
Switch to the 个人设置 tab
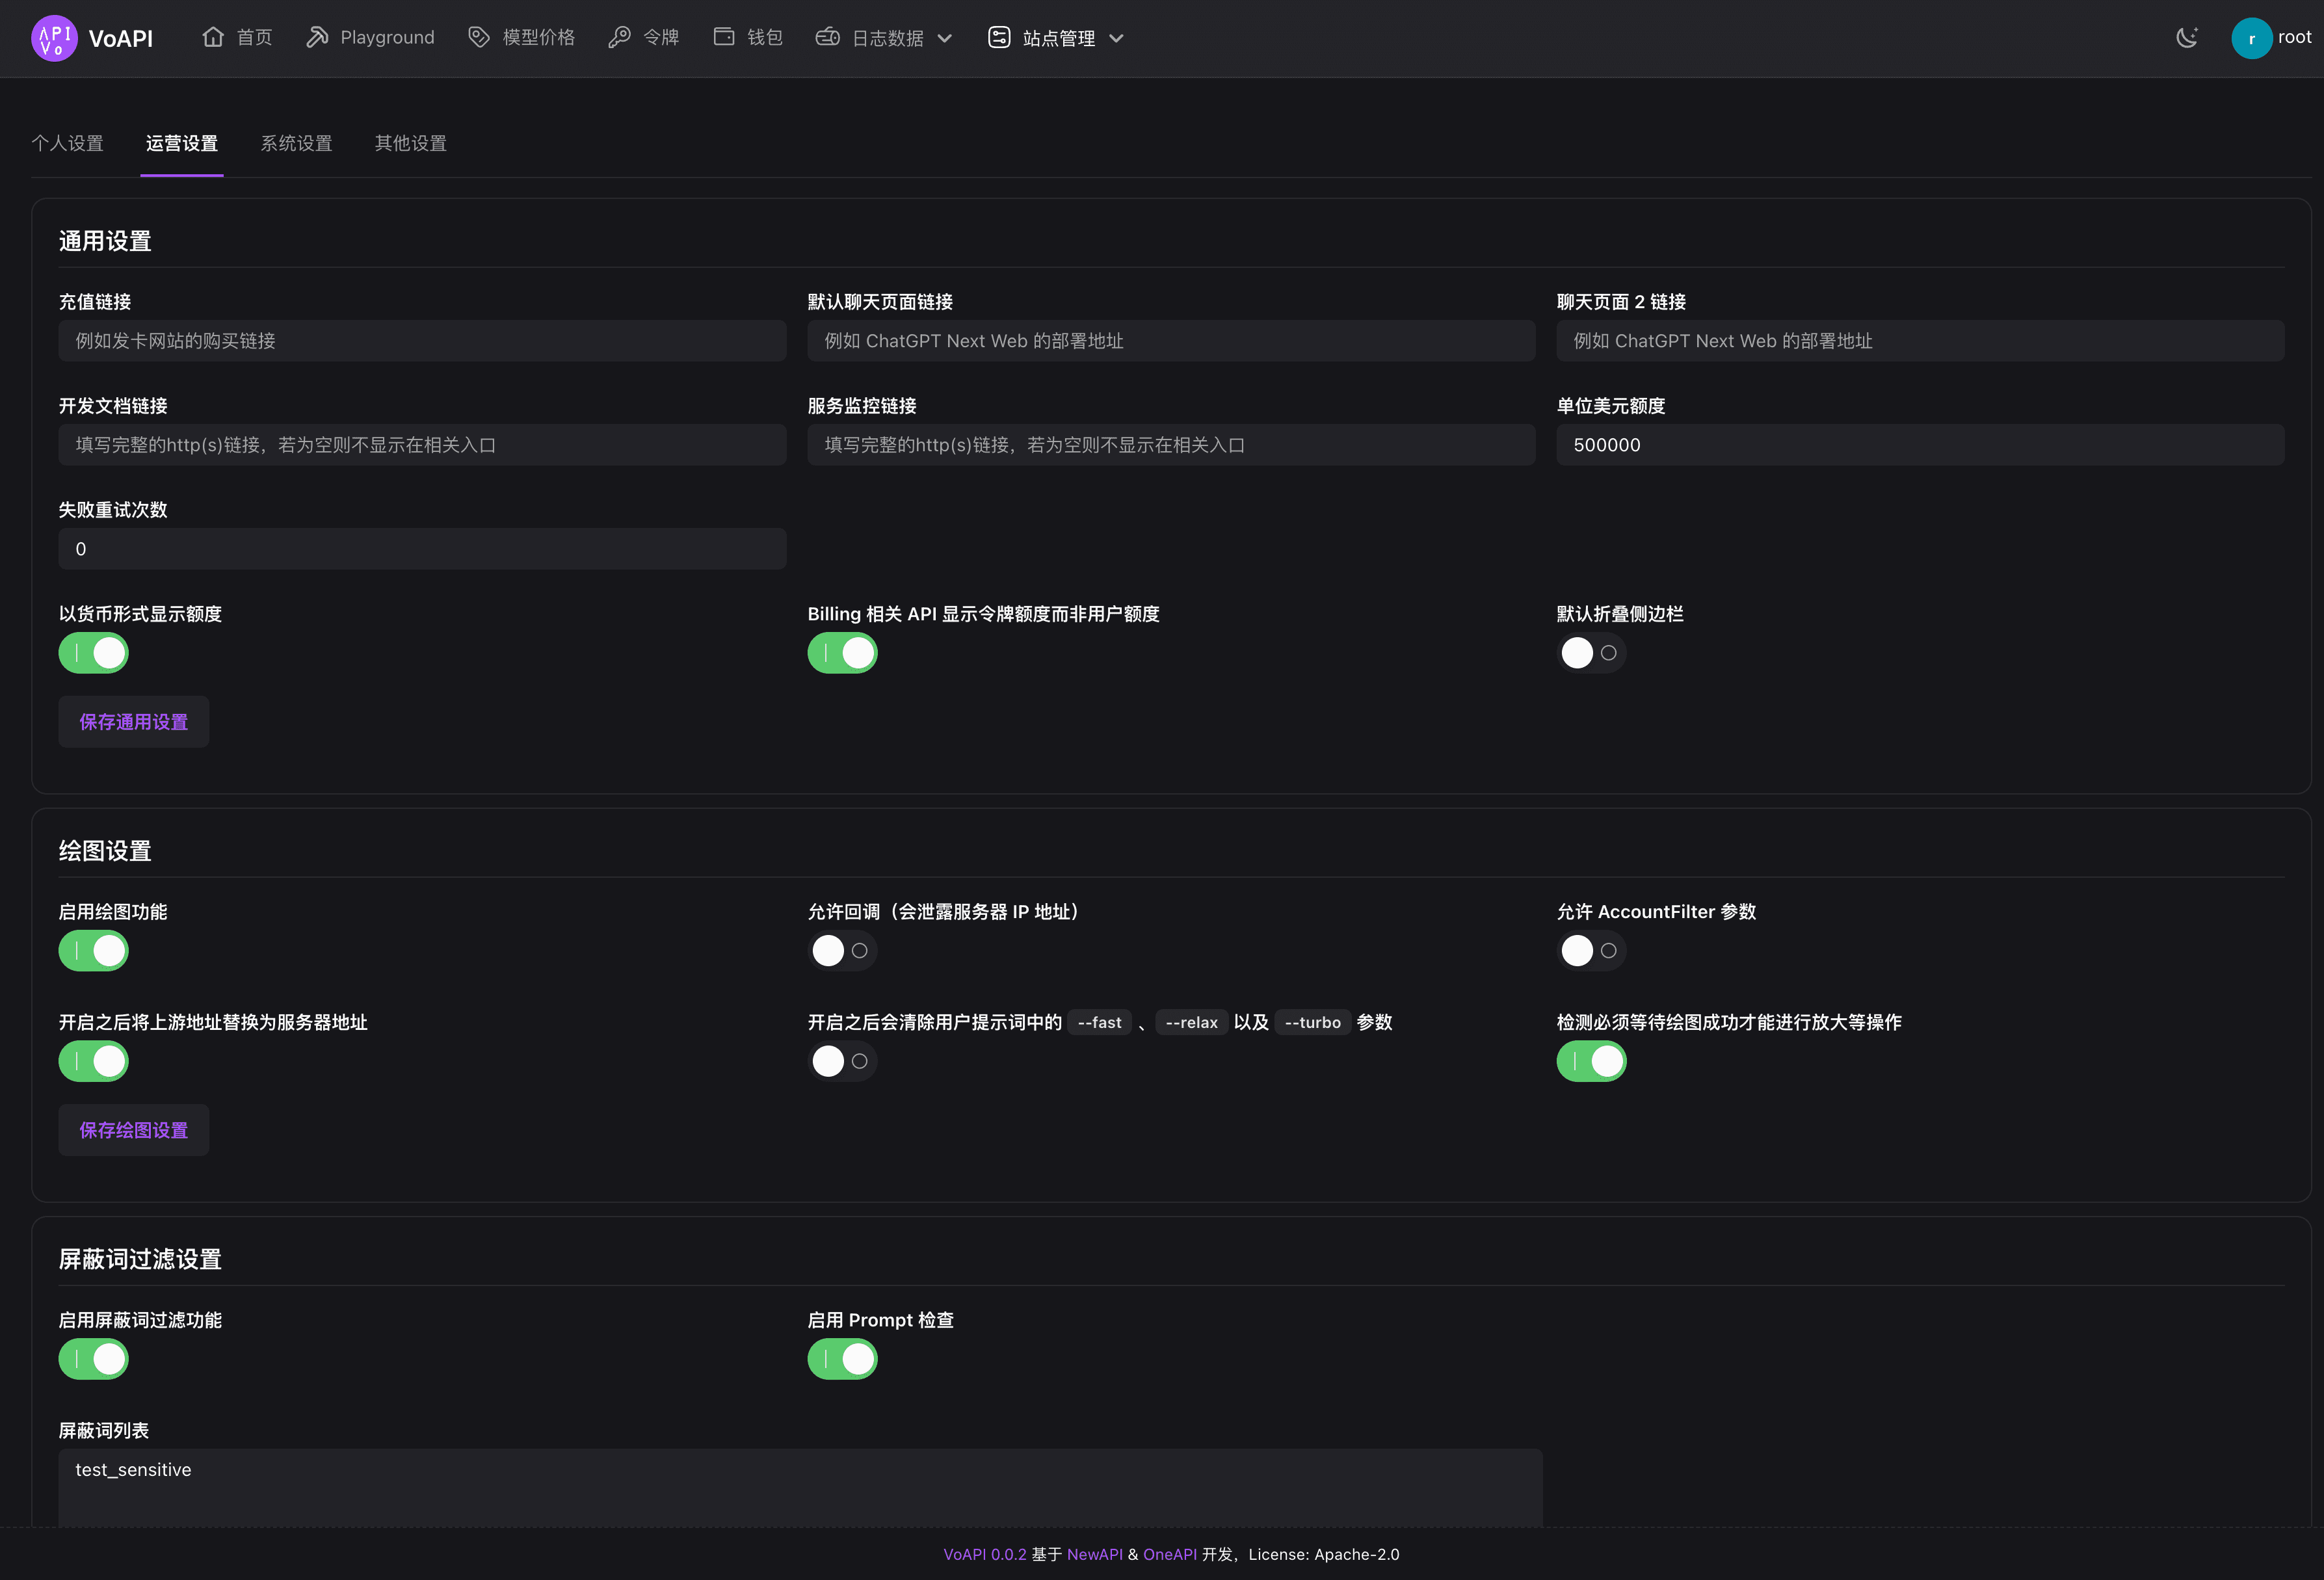coord(67,143)
